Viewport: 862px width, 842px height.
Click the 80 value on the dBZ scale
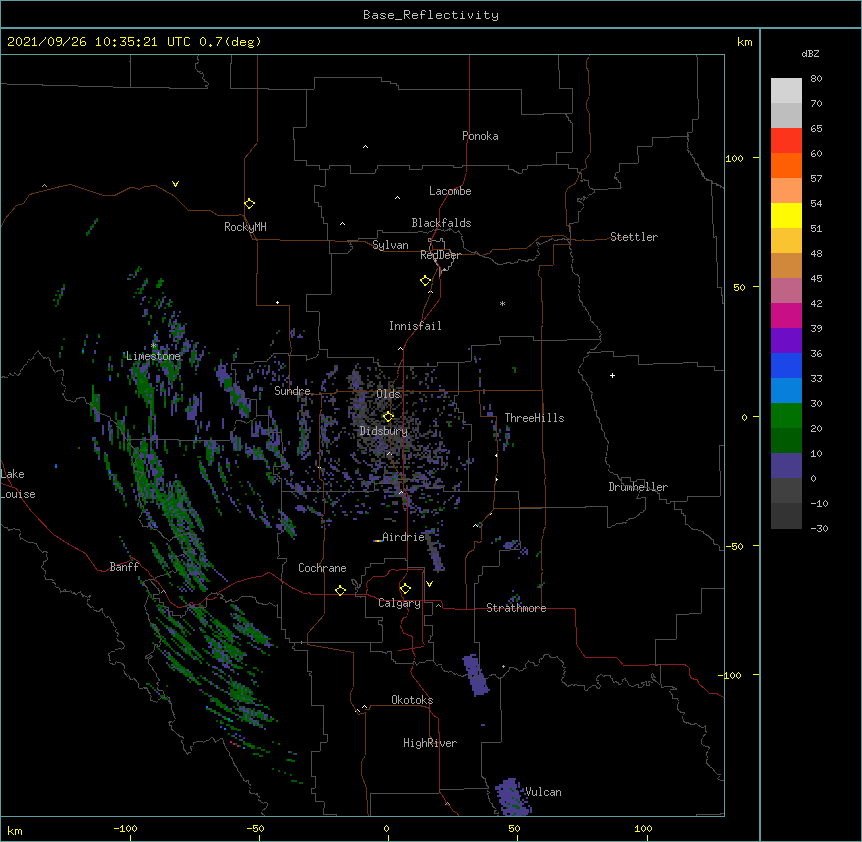click(816, 79)
